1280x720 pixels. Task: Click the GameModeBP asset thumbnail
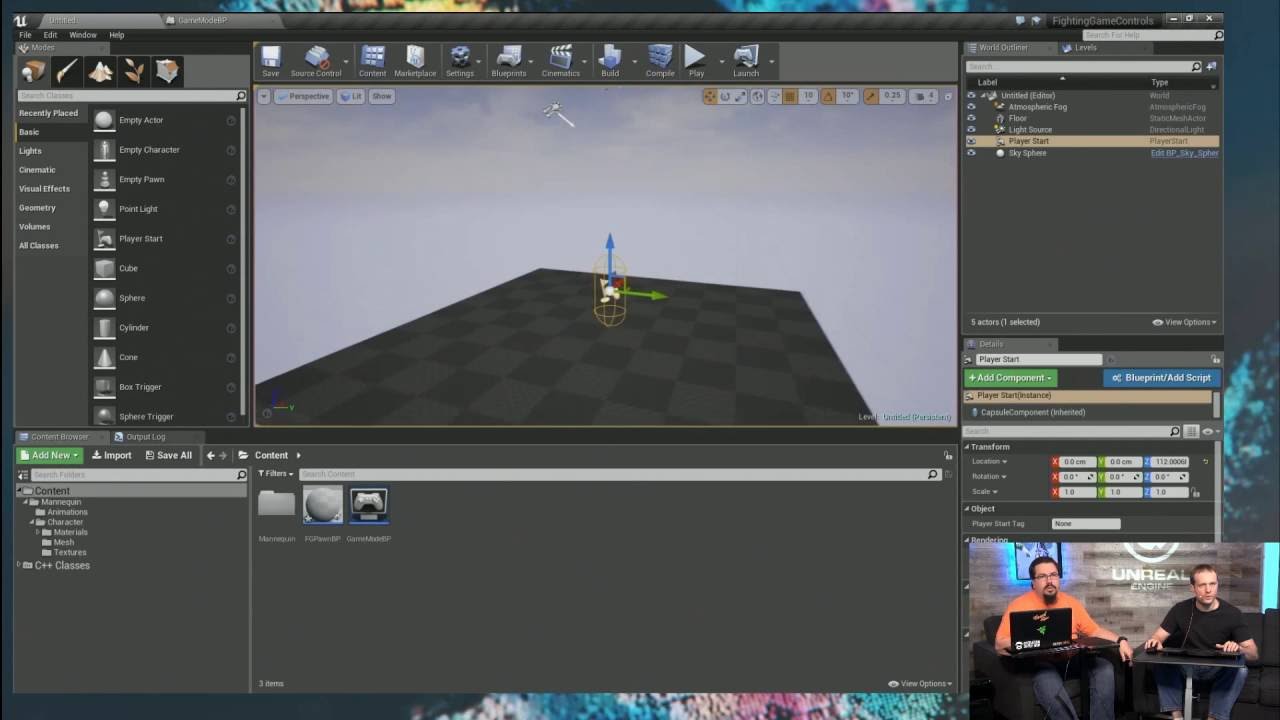click(x=368, y=505)
